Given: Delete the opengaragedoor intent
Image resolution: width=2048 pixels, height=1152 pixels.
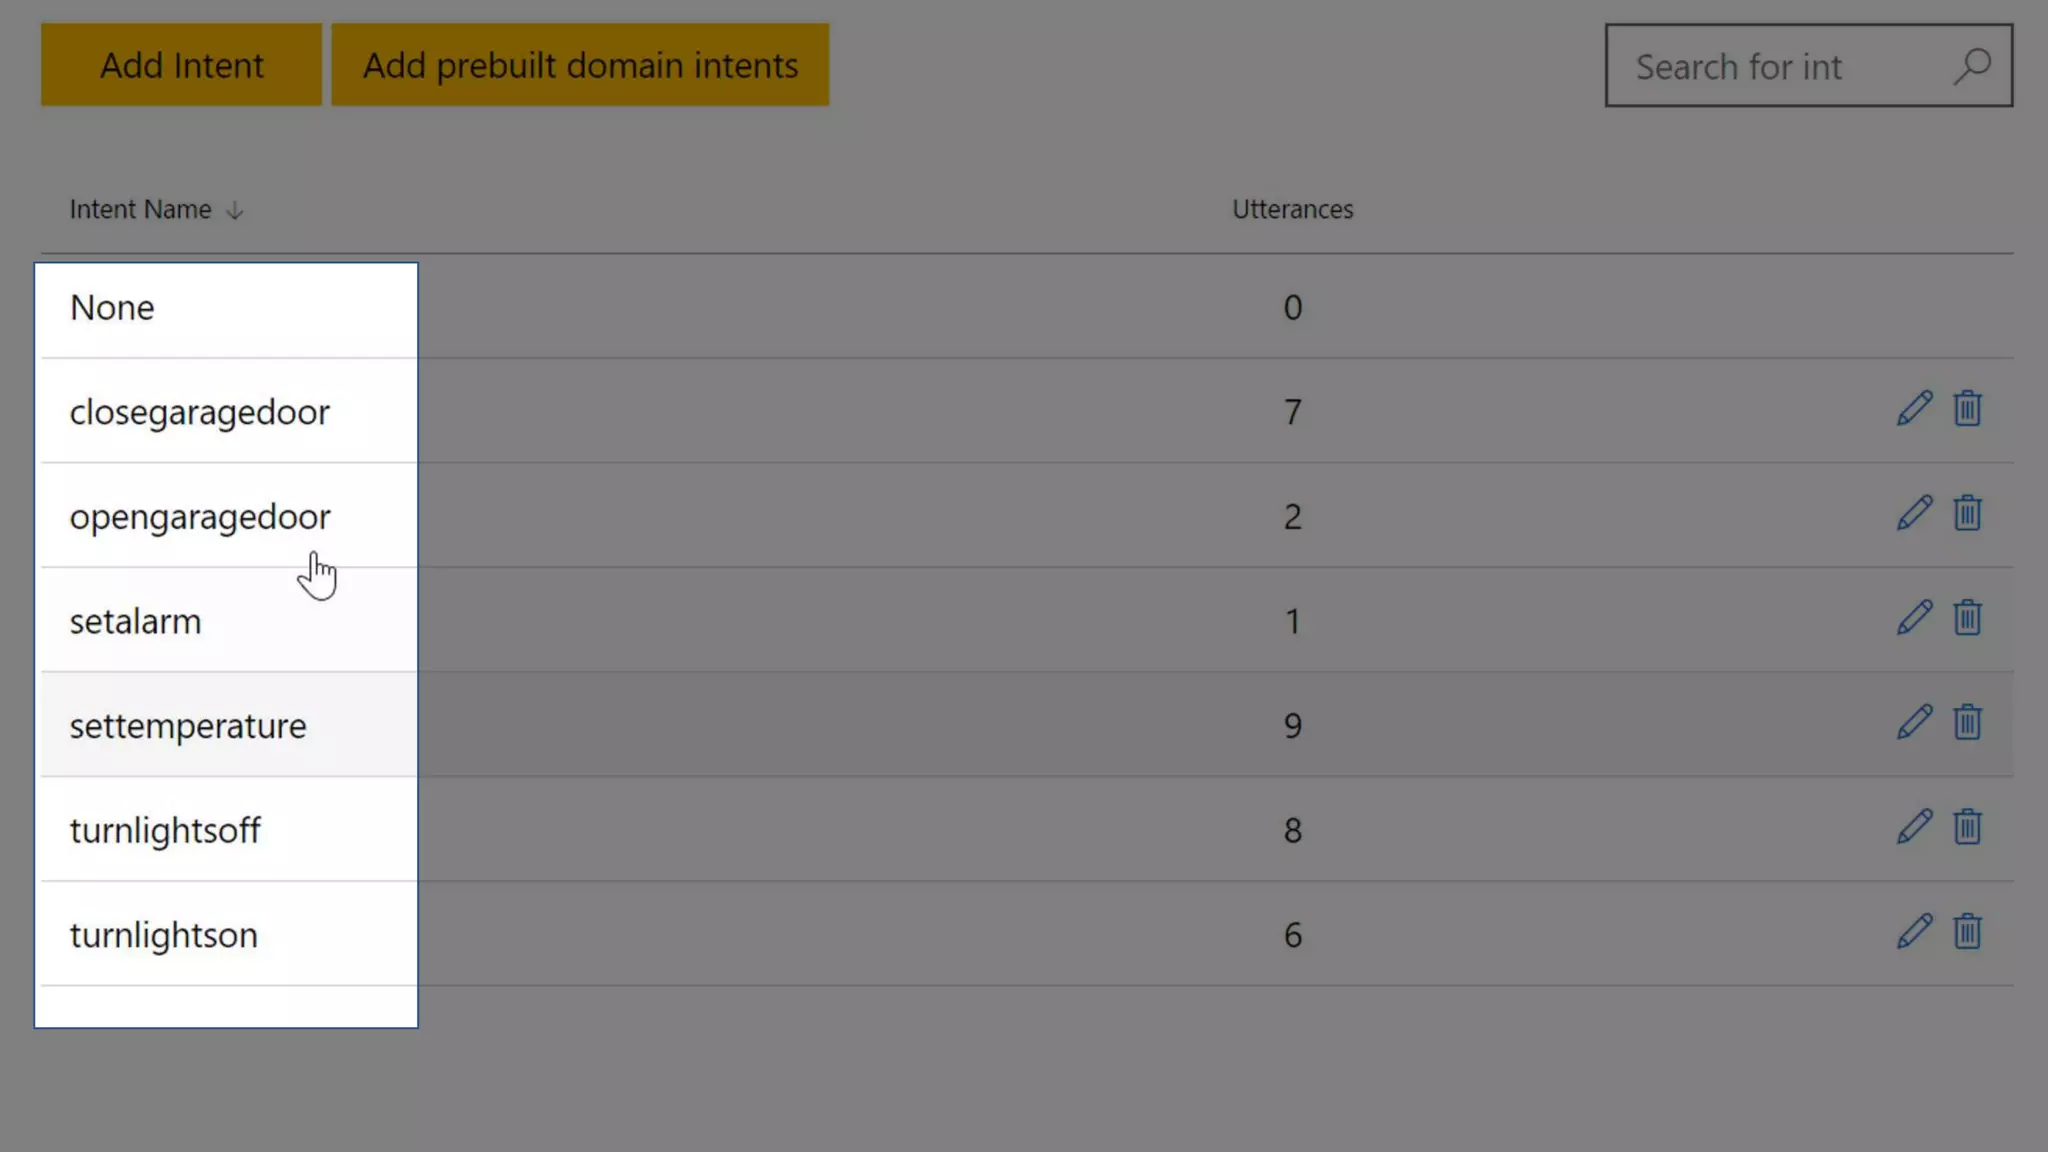Looking at the screenshot, I should [x=1967, y=514].
